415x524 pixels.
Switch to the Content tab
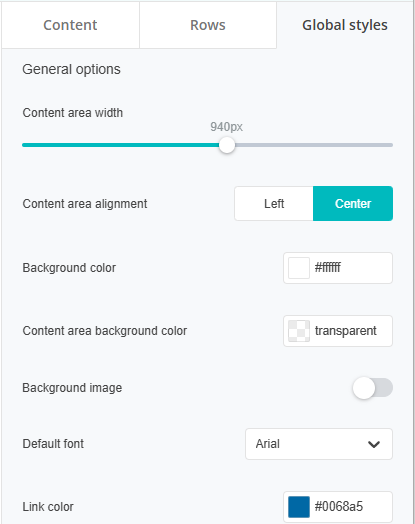click(x=70, y=25)
